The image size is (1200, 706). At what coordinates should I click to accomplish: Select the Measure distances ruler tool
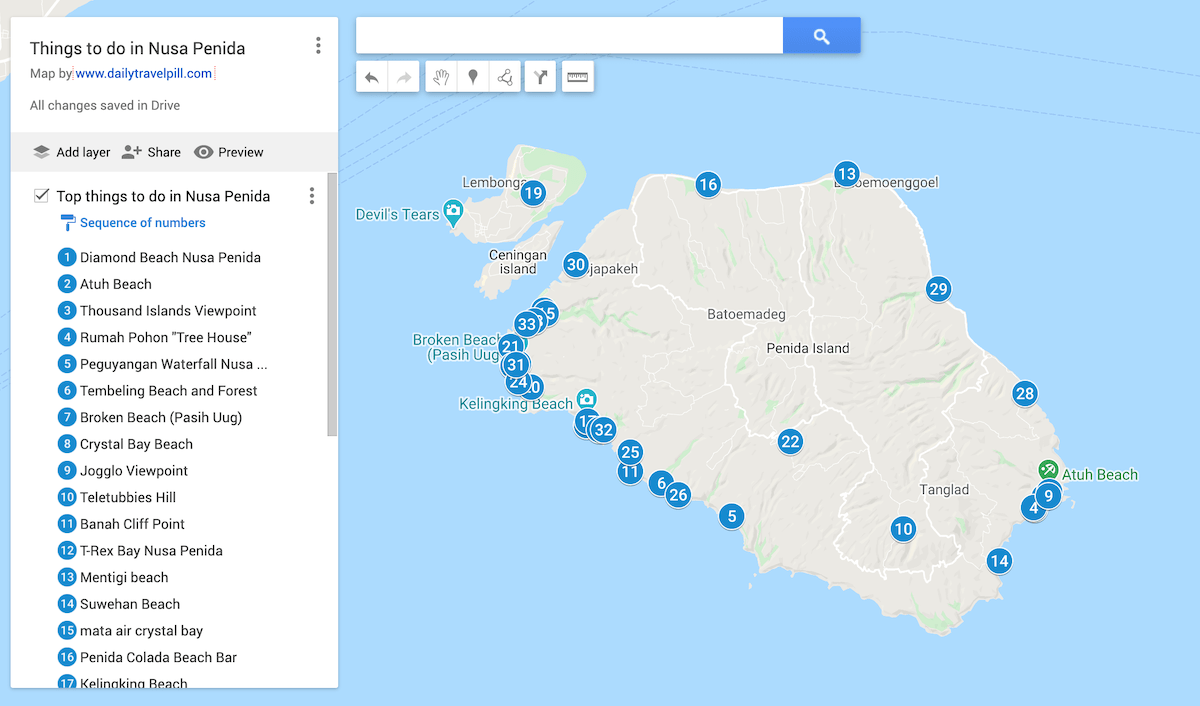(x=578, y=77)
